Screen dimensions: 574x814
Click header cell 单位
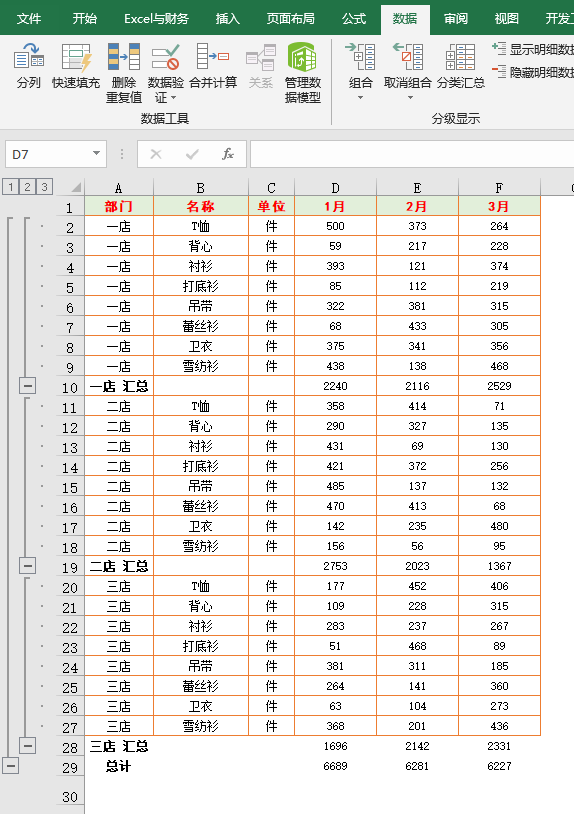tap(271, 206)
